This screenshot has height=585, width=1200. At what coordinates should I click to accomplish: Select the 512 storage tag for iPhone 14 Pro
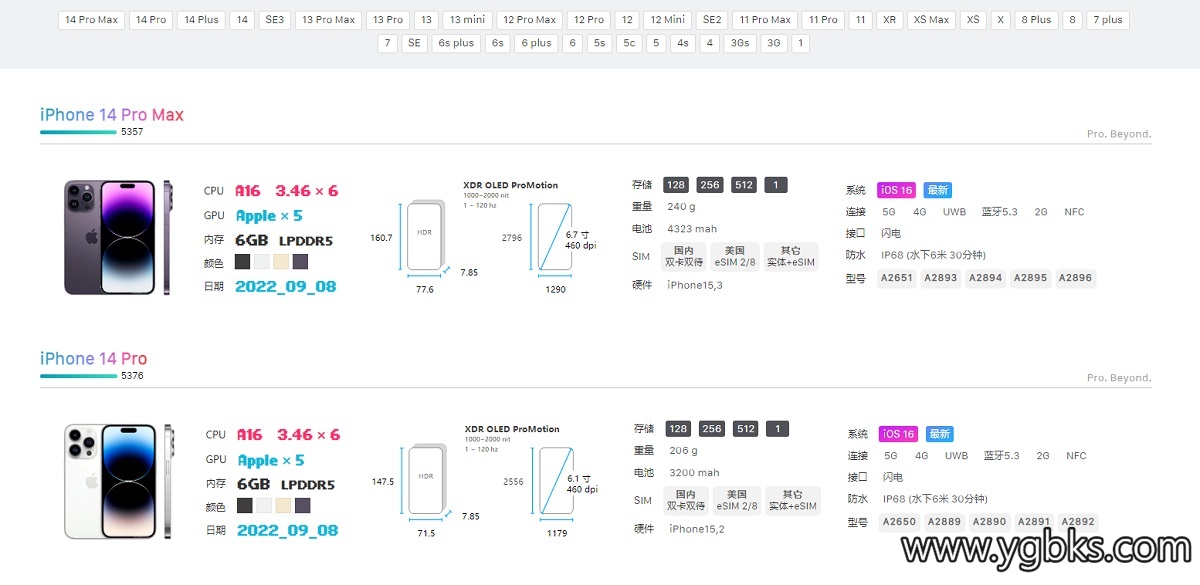746,429
